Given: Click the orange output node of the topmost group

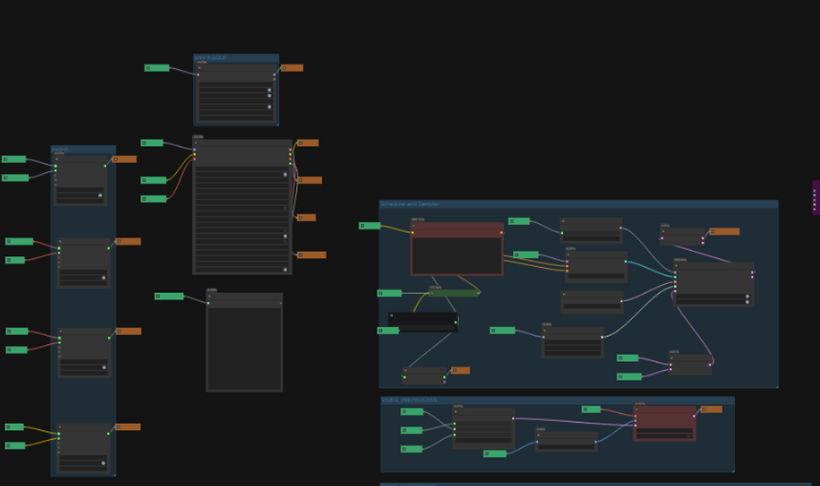Looking at the screenshot, I should point(291,68).
